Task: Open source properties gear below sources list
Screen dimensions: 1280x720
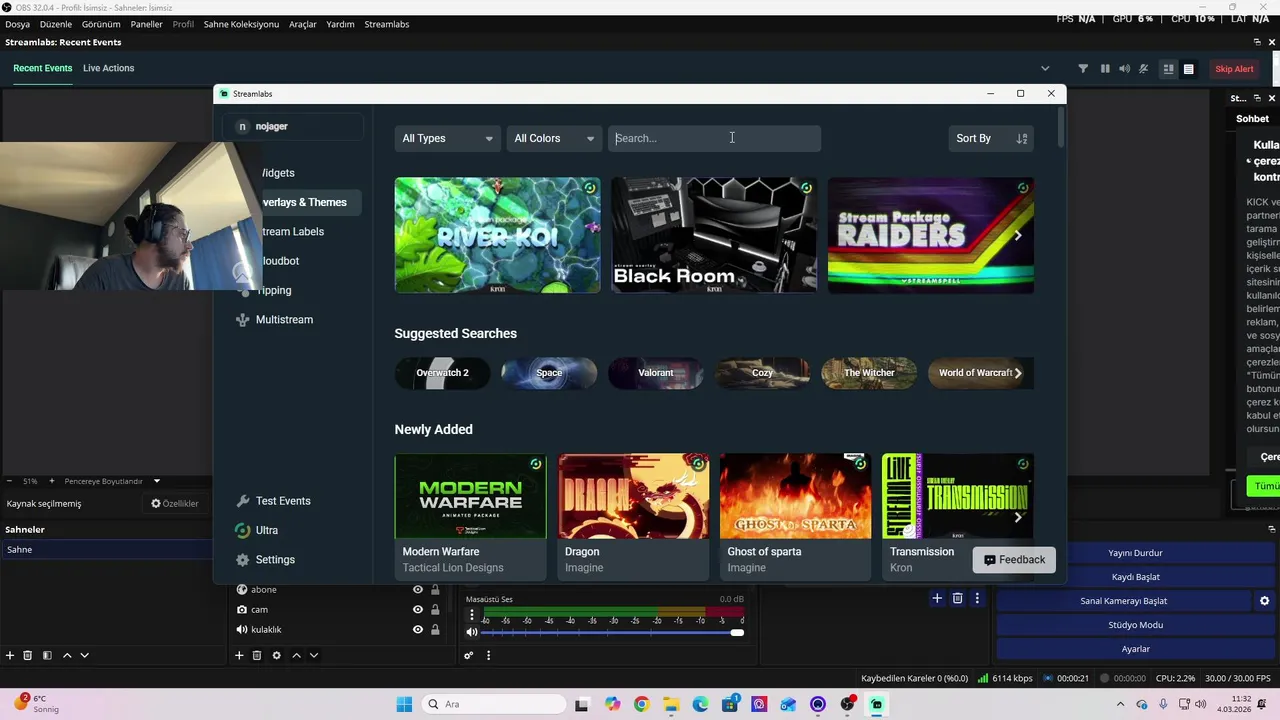Action: tap(277, 655)
